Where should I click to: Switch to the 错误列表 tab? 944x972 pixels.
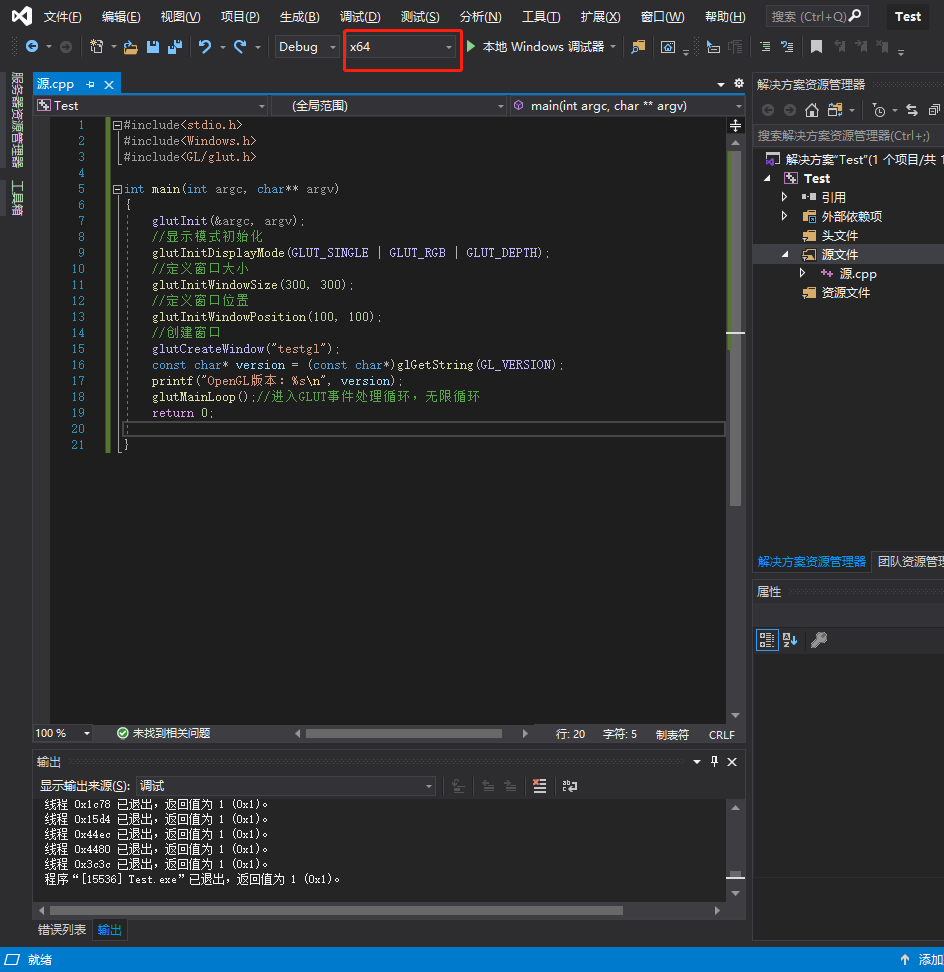pos(62,930)
